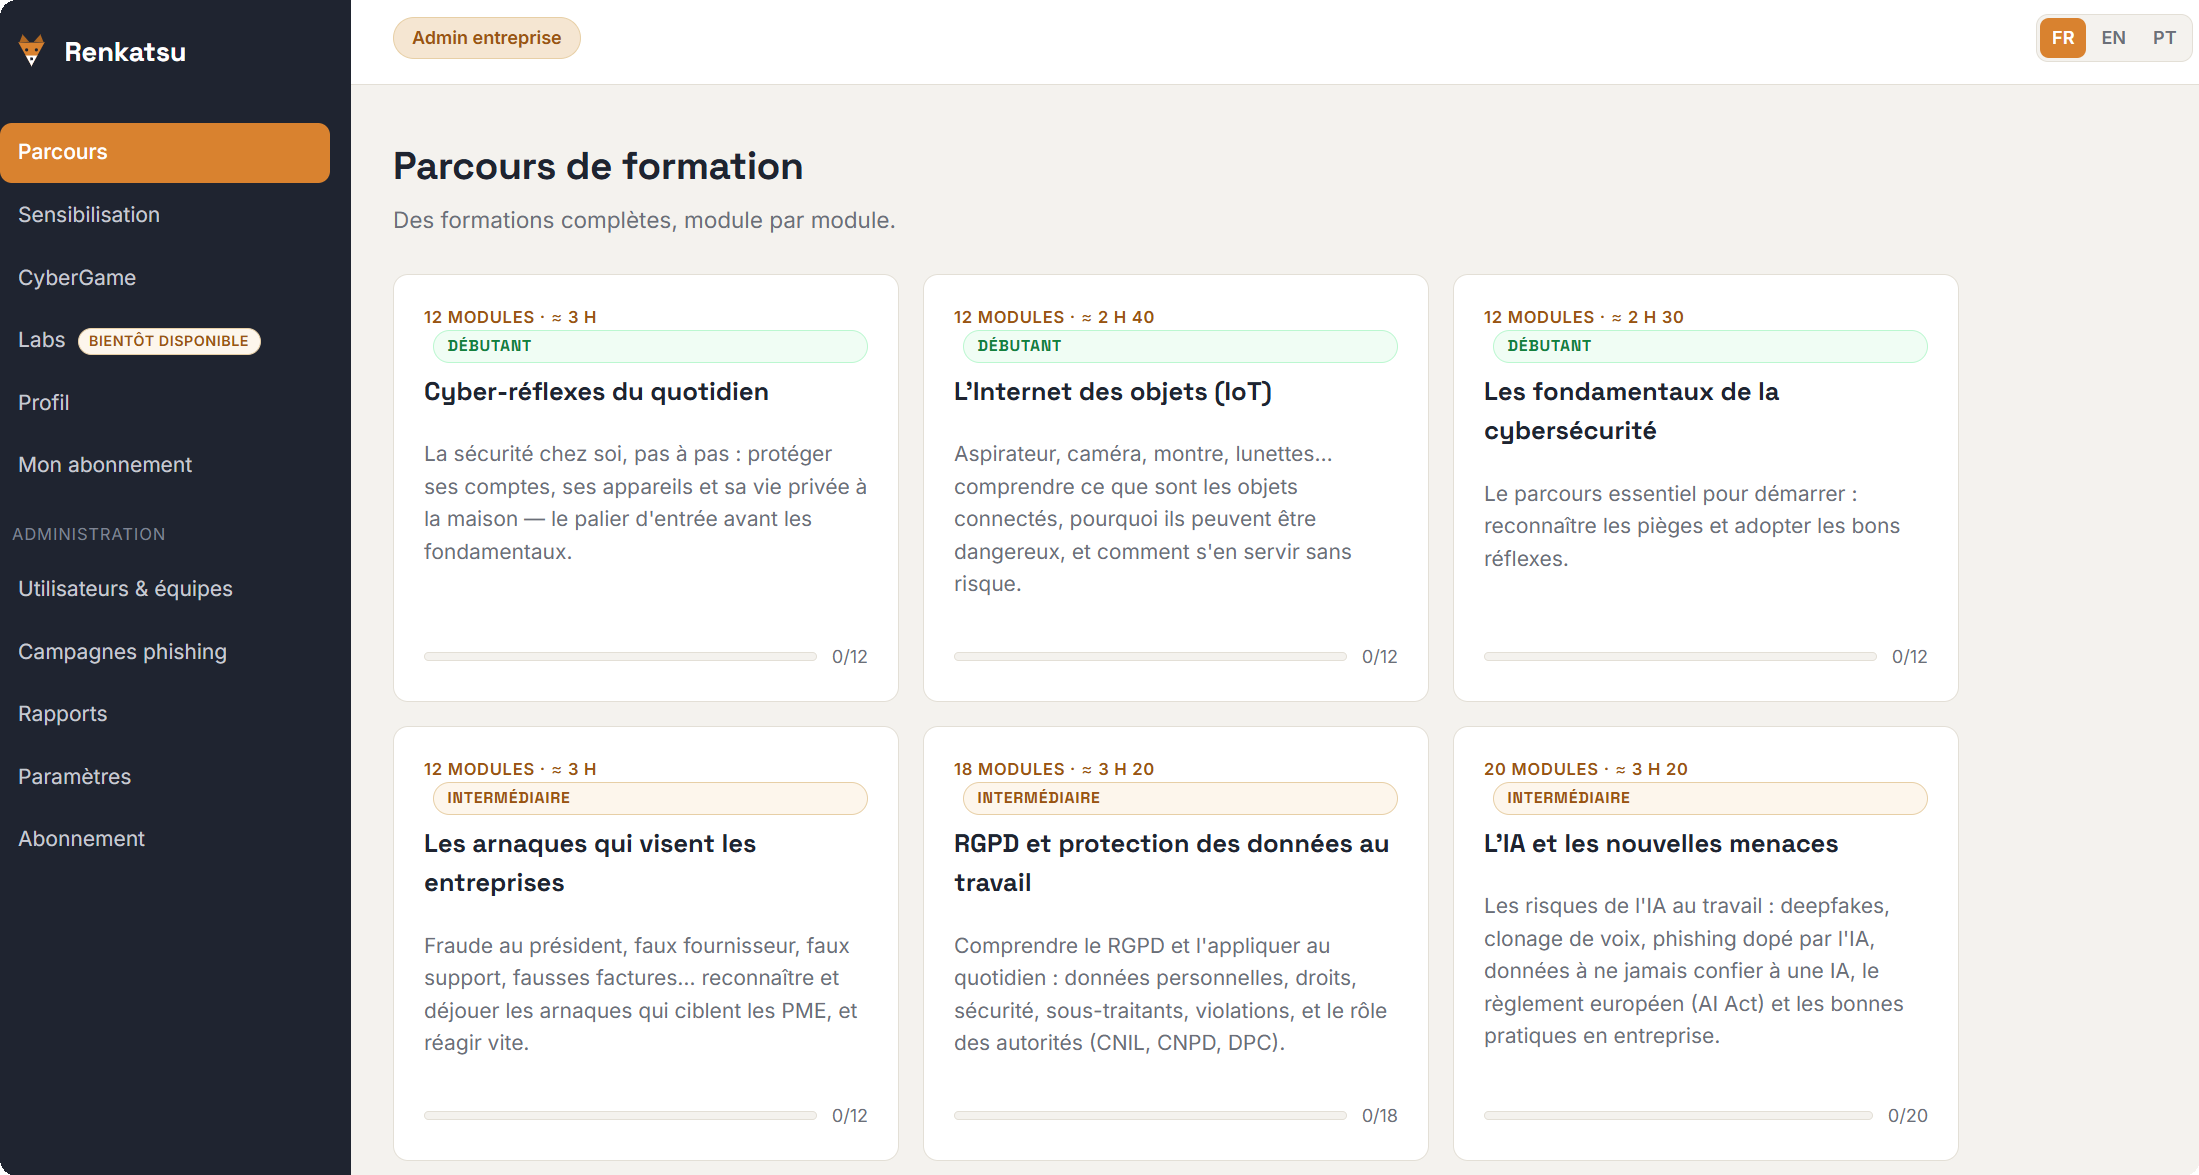Viewport: 2199px width, 1175px height.
Task: Click the 0/20 progress count
Action: pyautogui.click(x=1908, y=1116)
